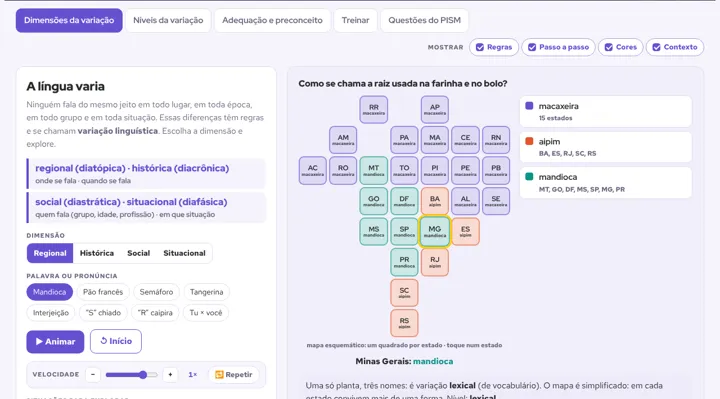Select the MT state tile
Screen dimensions: 720x399
pyautogui.click(x=374, y=170)
